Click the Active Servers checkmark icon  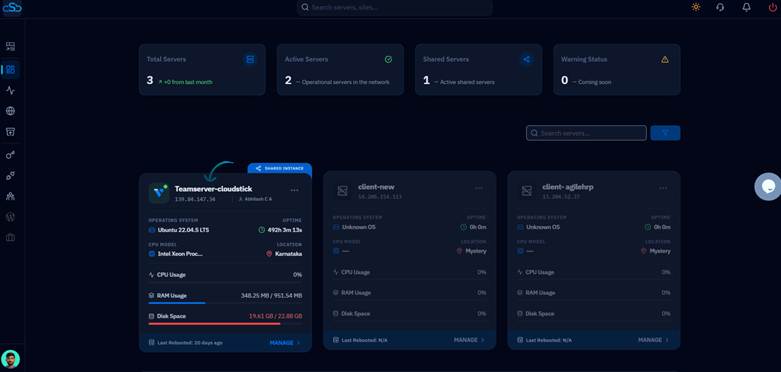click(389, 59)
